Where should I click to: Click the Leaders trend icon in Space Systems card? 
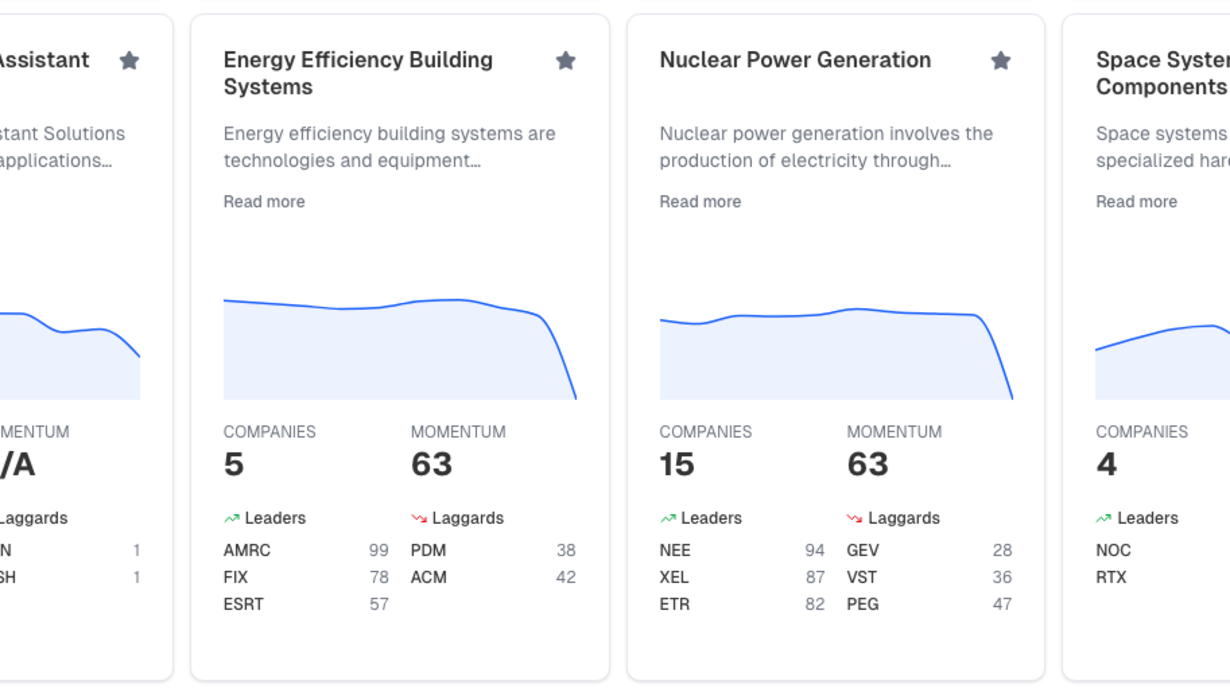click(1104, 518)
